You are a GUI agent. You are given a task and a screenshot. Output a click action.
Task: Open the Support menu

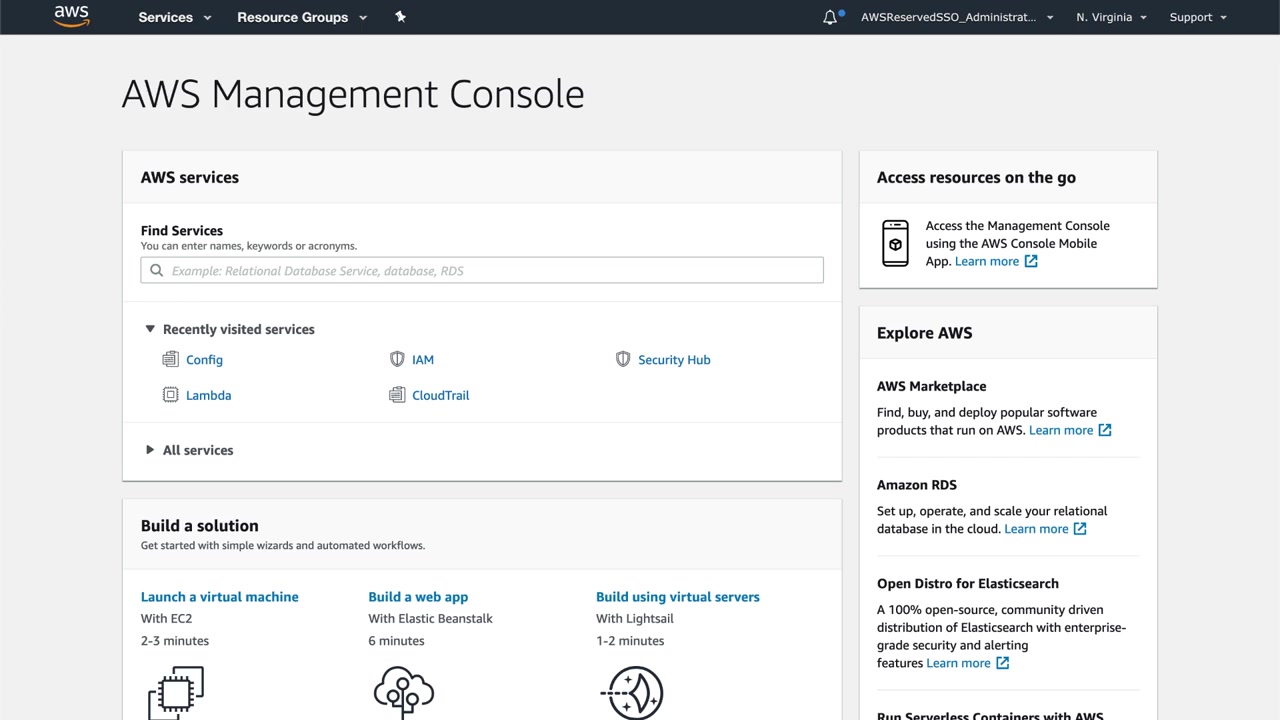pos(1198,17)
